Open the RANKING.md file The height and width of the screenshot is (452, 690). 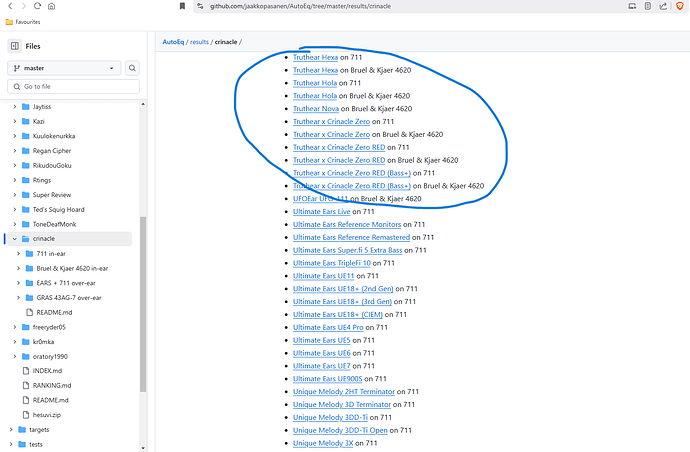tap(52, 385)
